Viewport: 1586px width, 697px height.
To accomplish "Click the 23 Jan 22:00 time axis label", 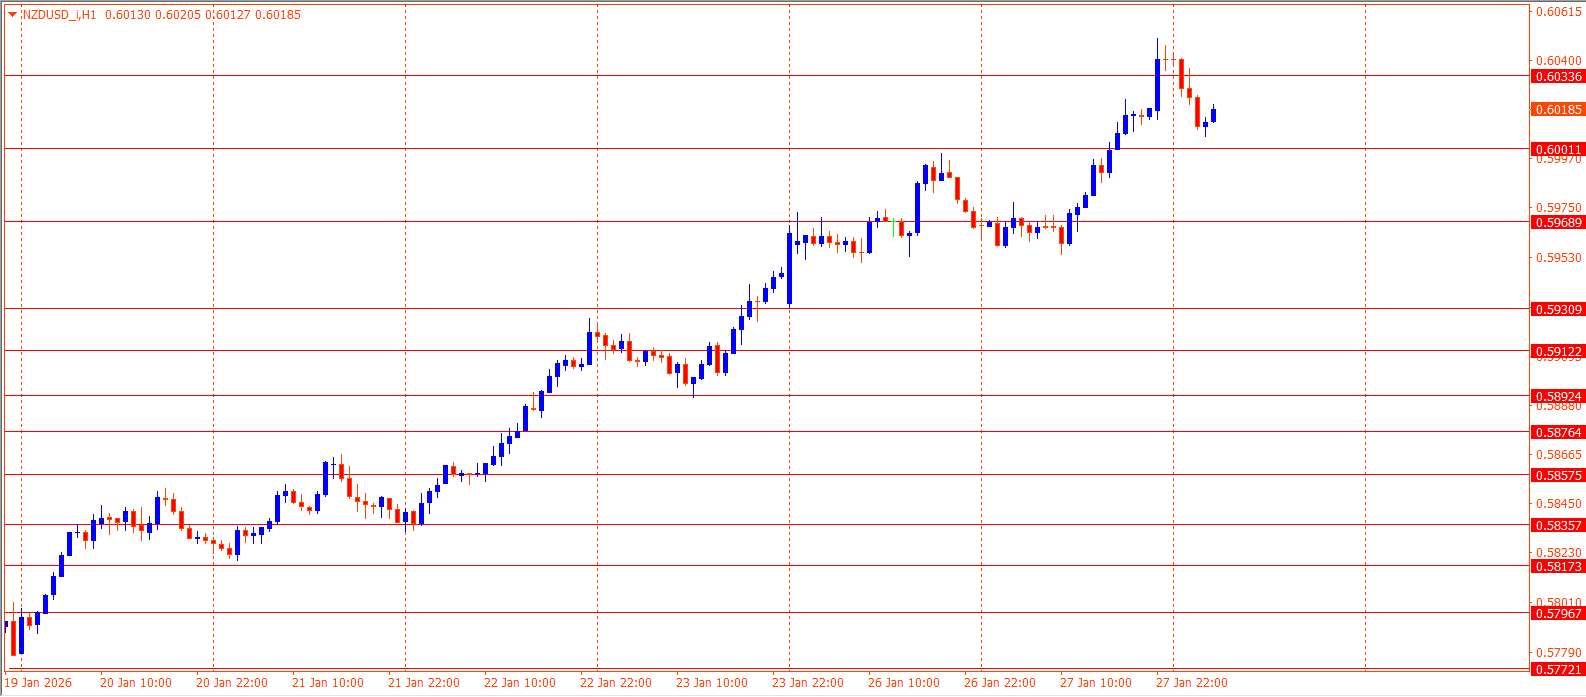I will 808,683.
